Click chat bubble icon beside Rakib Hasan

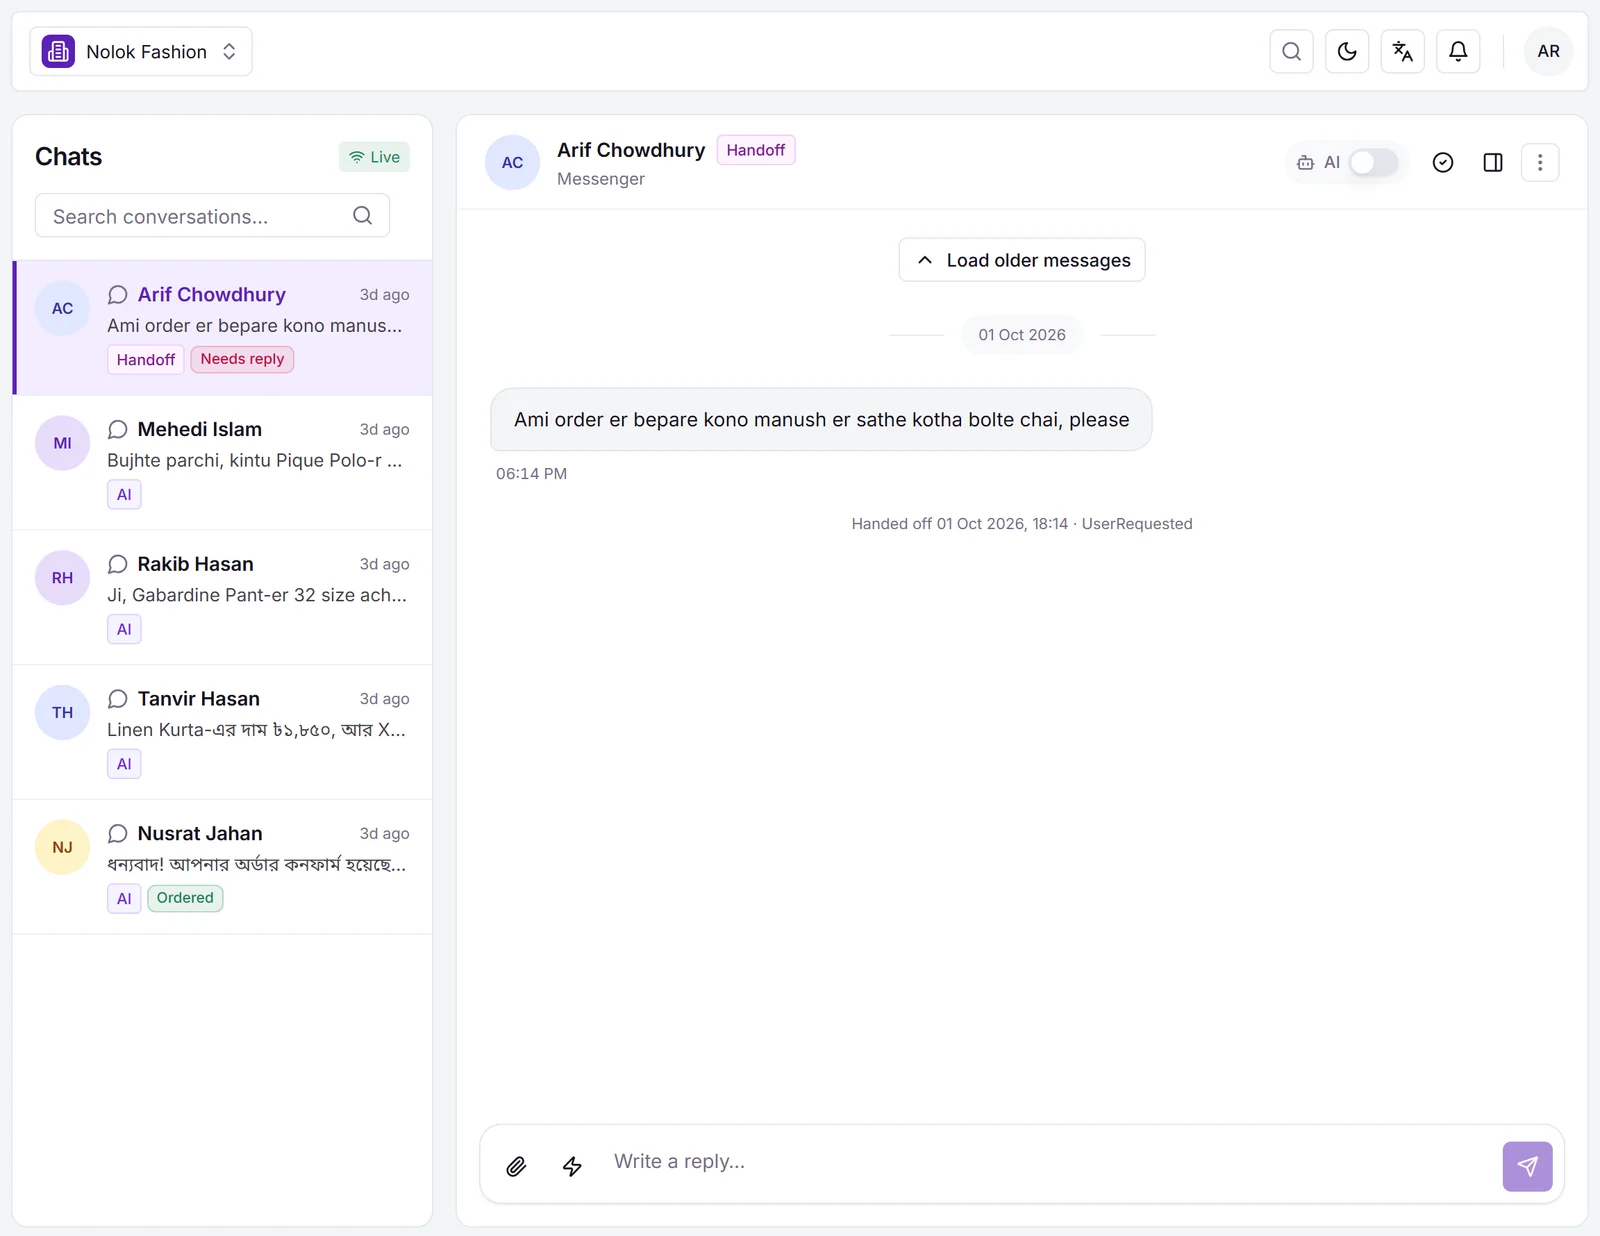pyautogui.click(x=118, y=564)
